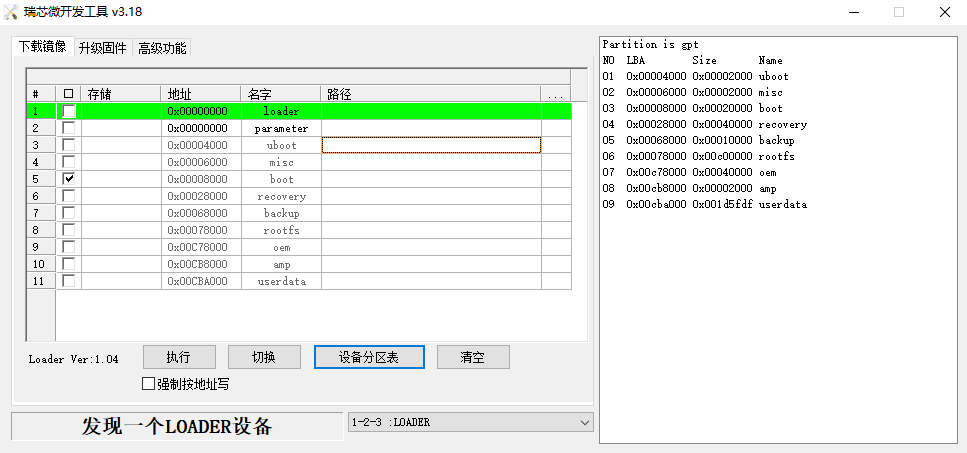
Task: Click the 路径 column header
Action: click(x=431, y=94)
